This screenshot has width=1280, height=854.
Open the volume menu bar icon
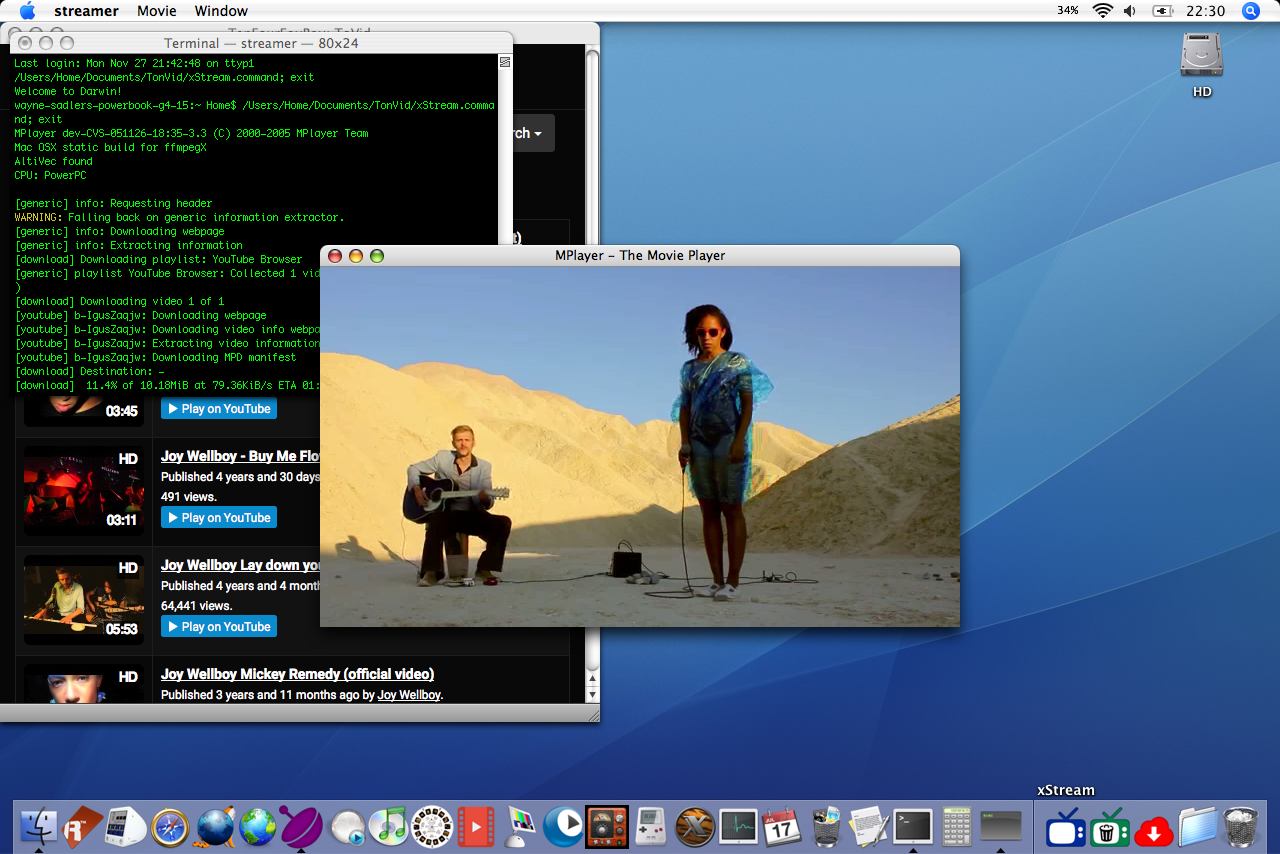(x=1130, y=11)
